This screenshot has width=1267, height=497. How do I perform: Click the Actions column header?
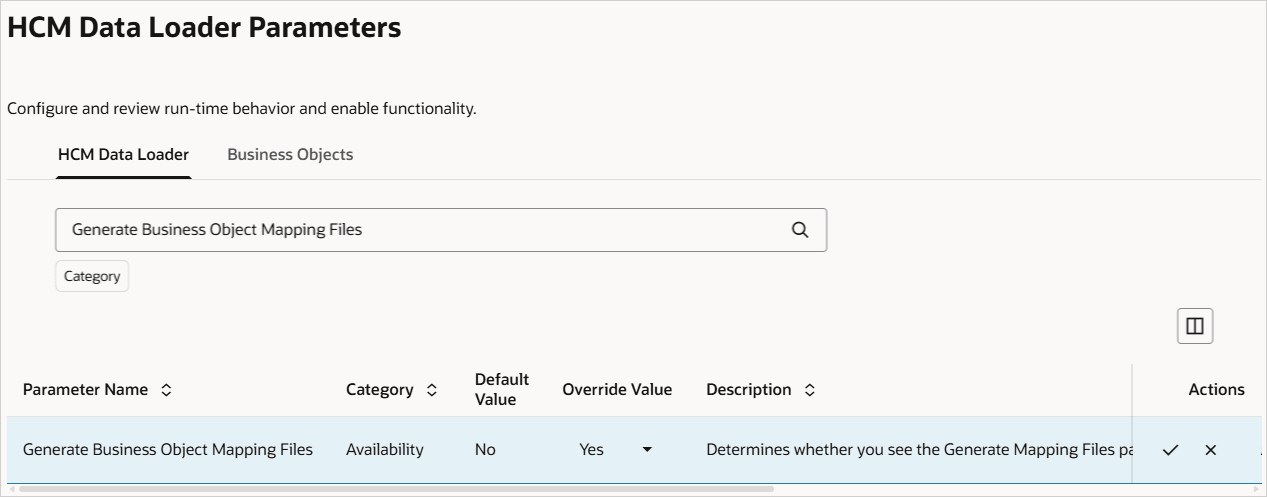[1216, 390]
